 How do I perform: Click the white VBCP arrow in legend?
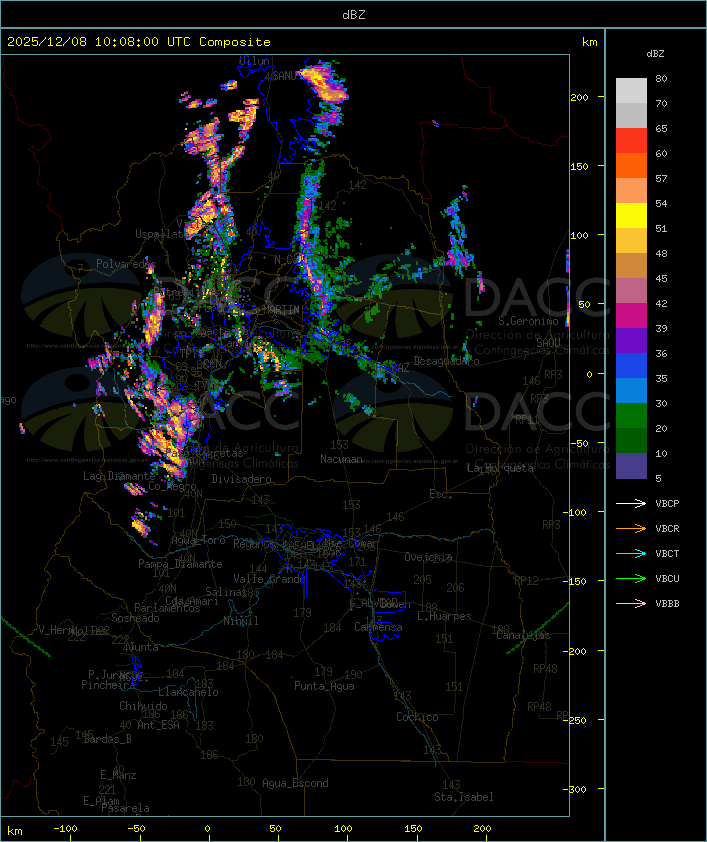631,503
